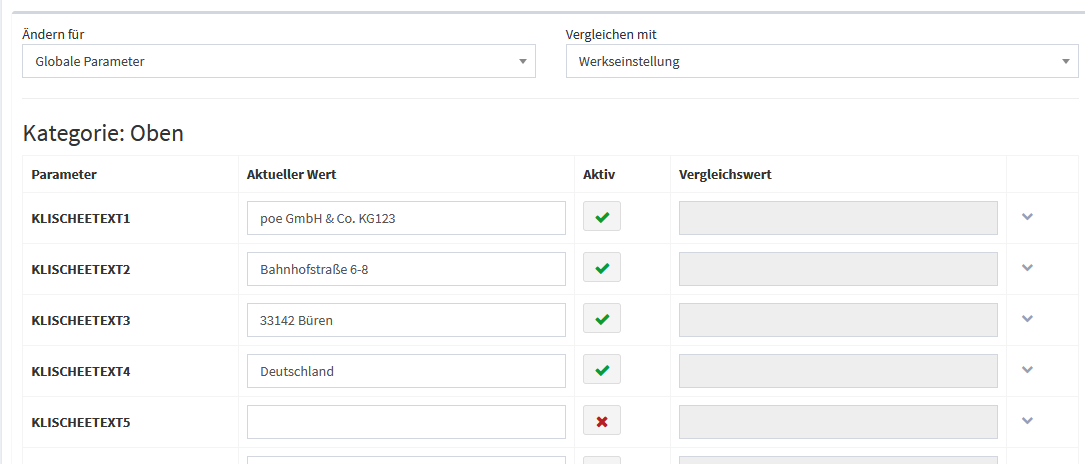Toggle the active checkmark for KLISCHEETEXT2
Screen dimensions: 1085x464
point(602,268)
